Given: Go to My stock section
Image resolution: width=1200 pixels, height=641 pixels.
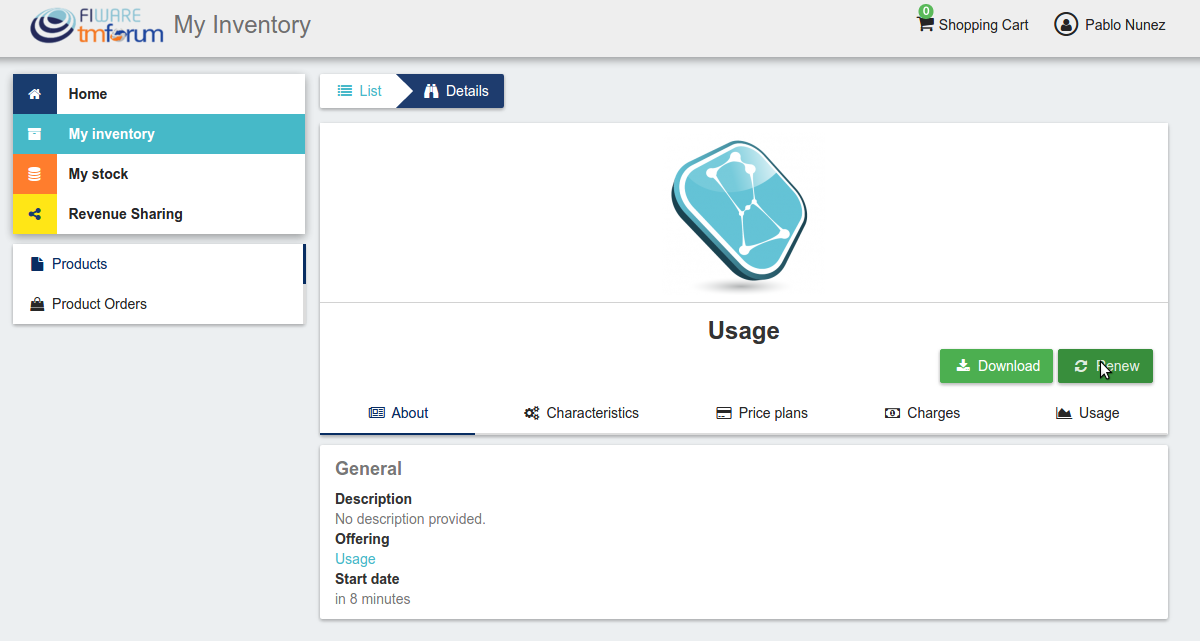Looking at the screenshot, I should tap(159, 174).
